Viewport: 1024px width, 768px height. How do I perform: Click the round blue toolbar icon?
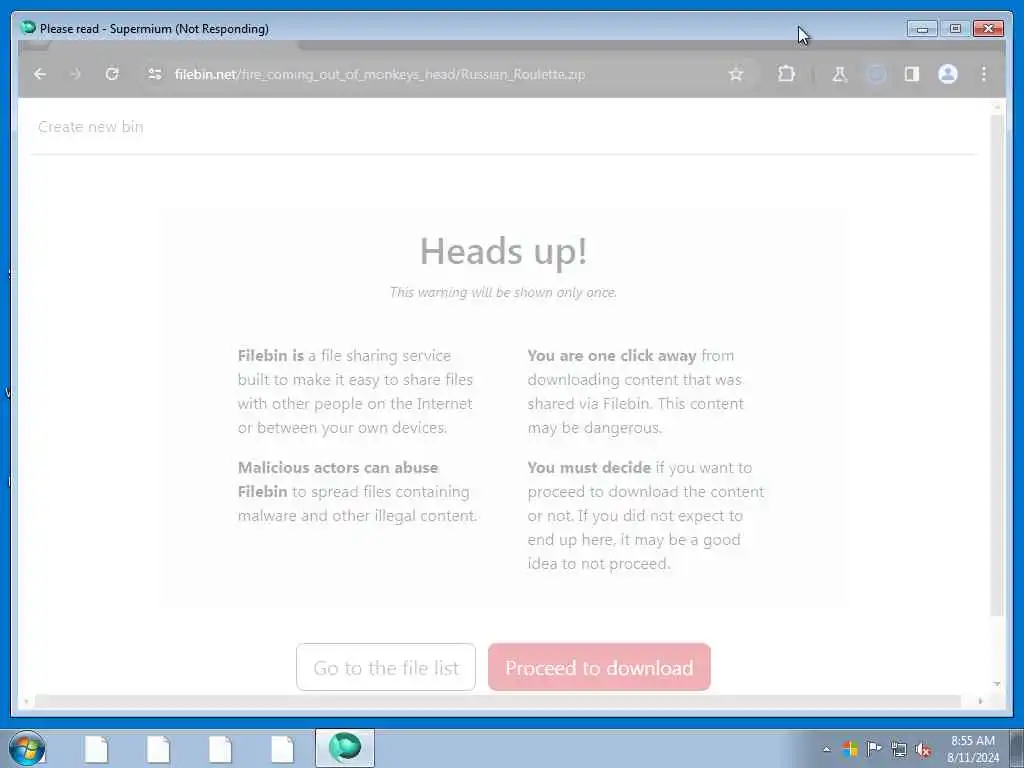click(876, 74)
